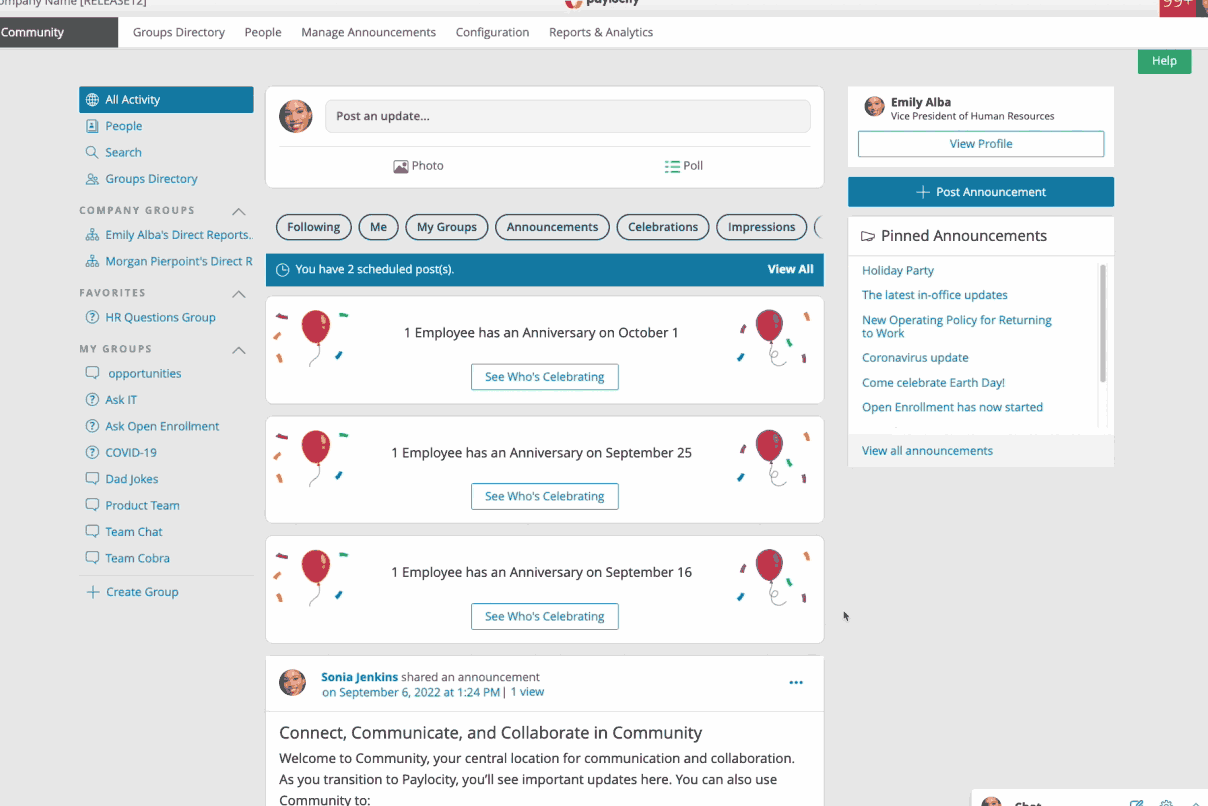Collapse the Company Groups section

coord(238,211)
